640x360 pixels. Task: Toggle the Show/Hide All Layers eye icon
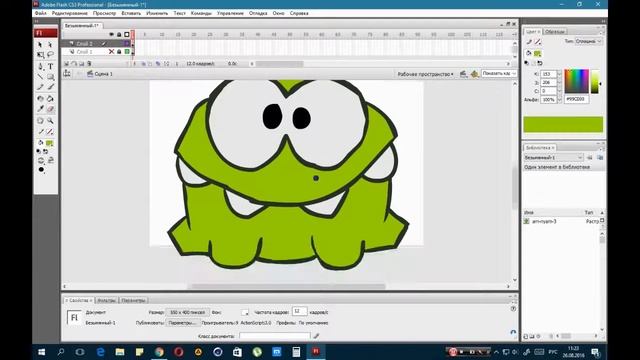(111, 35)
